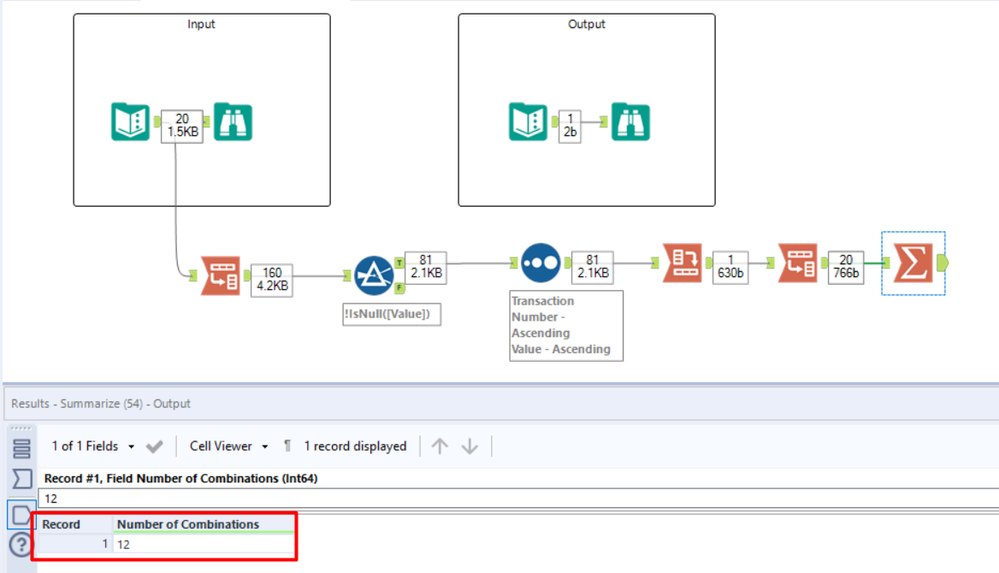The height and width of the screenshot is (573, 999).
Task: Select the Sort tool on the canvas
Action: coord(540,263)
